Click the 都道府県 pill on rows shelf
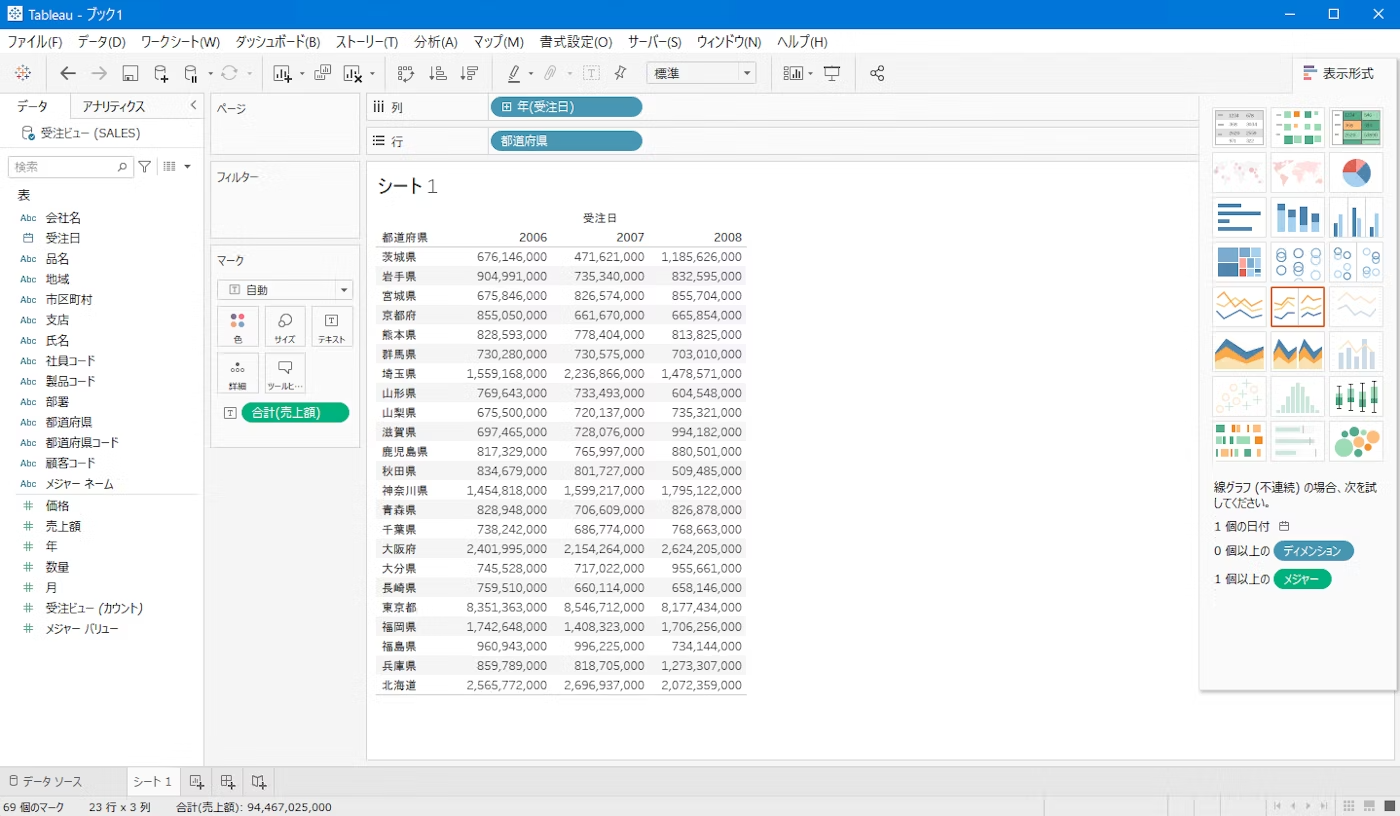The image size is (1400, 816). click(x=565, y=141)
